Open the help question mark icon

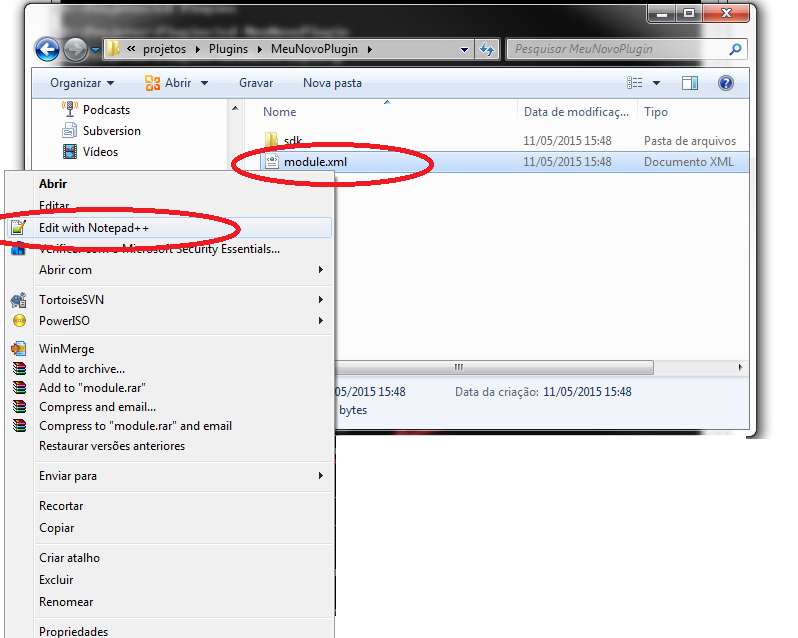coord(726,83)
